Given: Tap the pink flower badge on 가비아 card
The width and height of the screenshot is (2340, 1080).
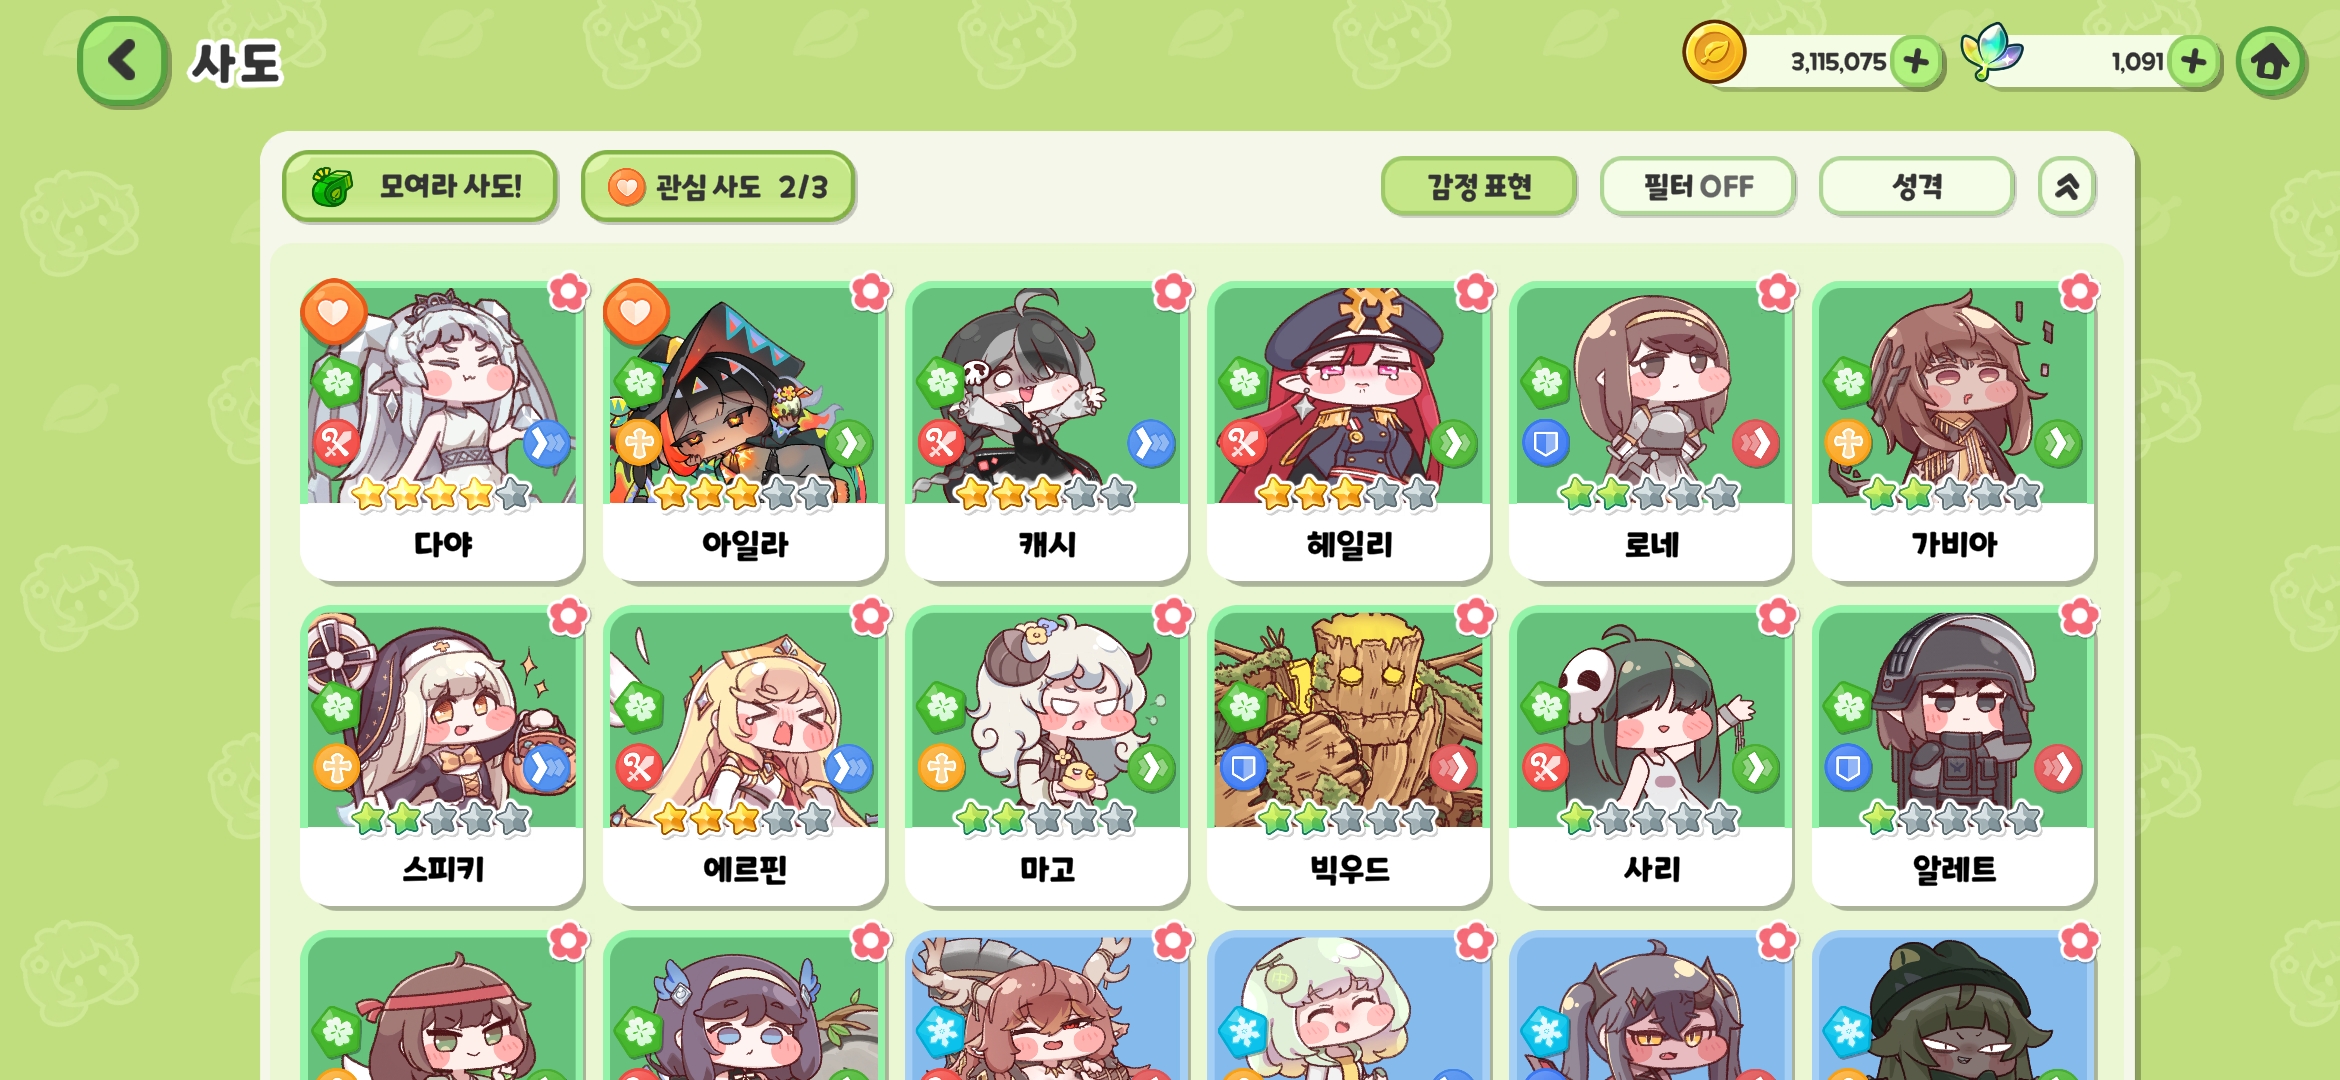Looking at the screenshot, I should pos(2080,292).
